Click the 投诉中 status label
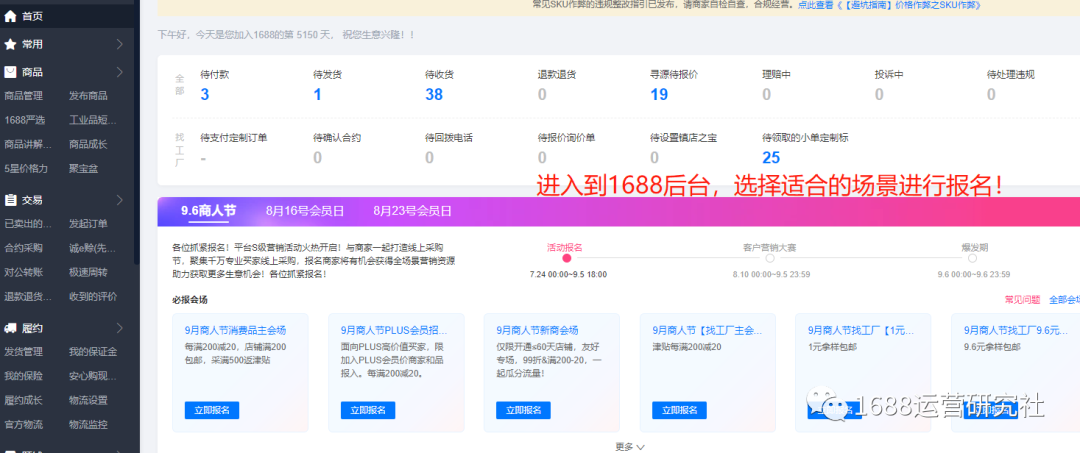Image resolution: width=1080 pixels, height=453 pixels. (889, 74)
